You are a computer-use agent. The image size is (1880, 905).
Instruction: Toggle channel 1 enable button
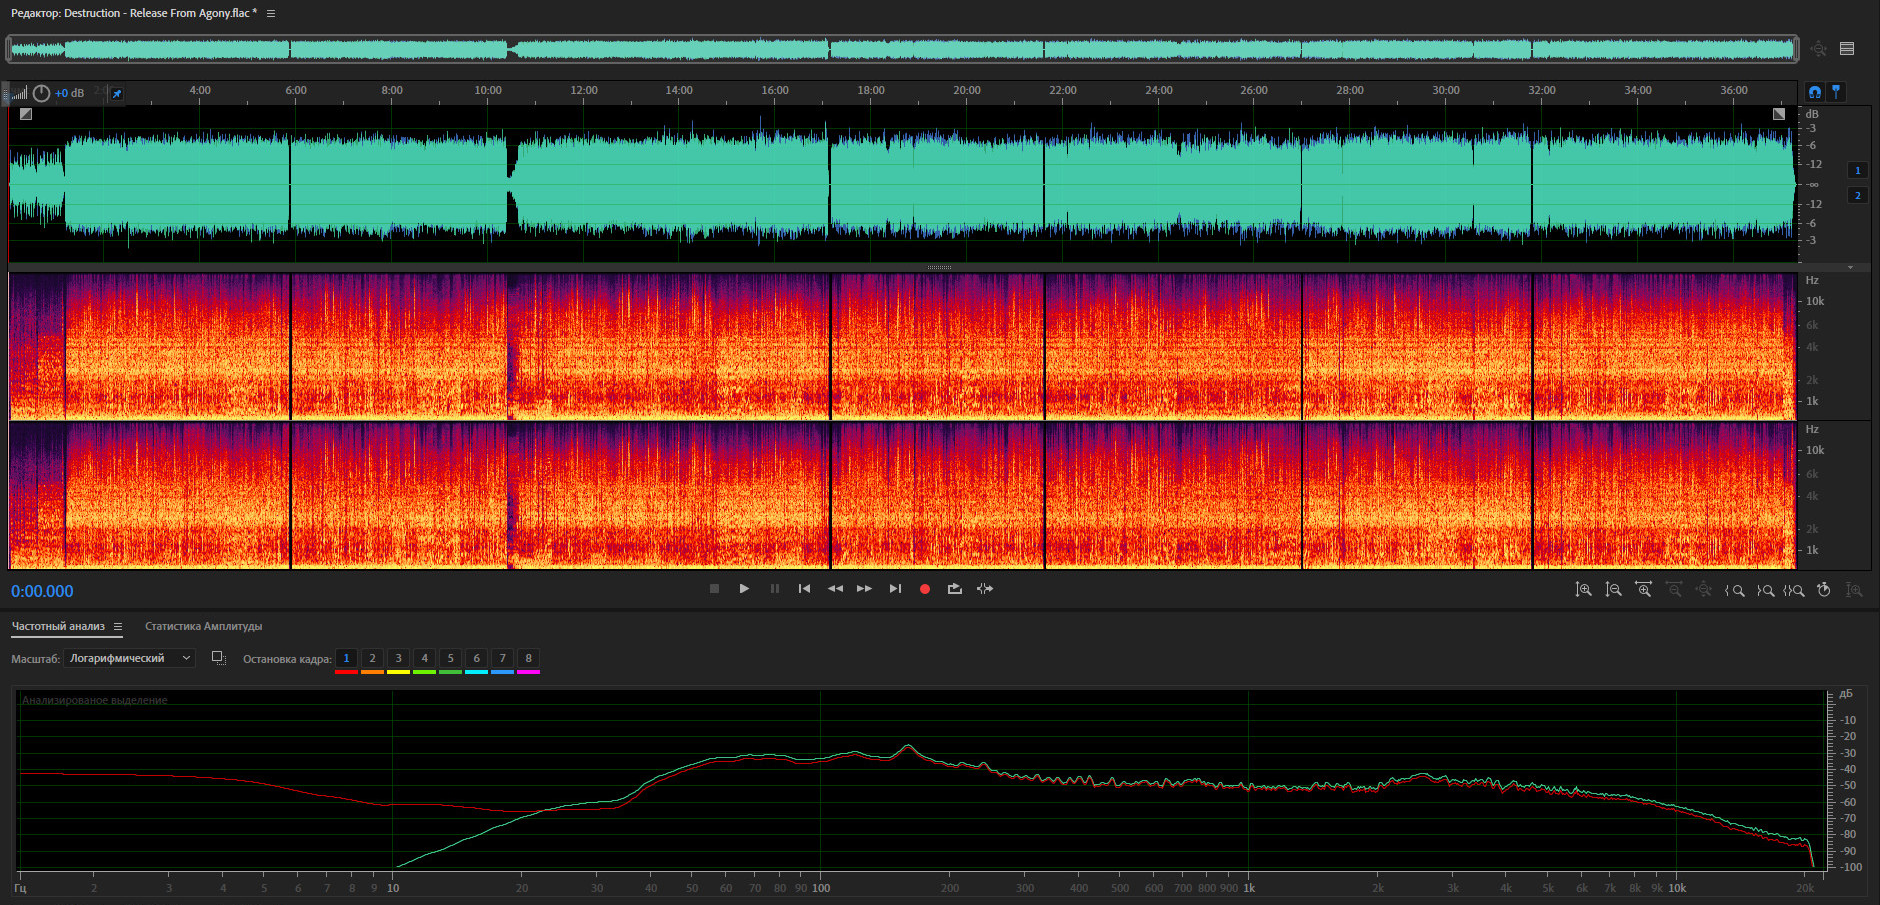(1857, 170)
